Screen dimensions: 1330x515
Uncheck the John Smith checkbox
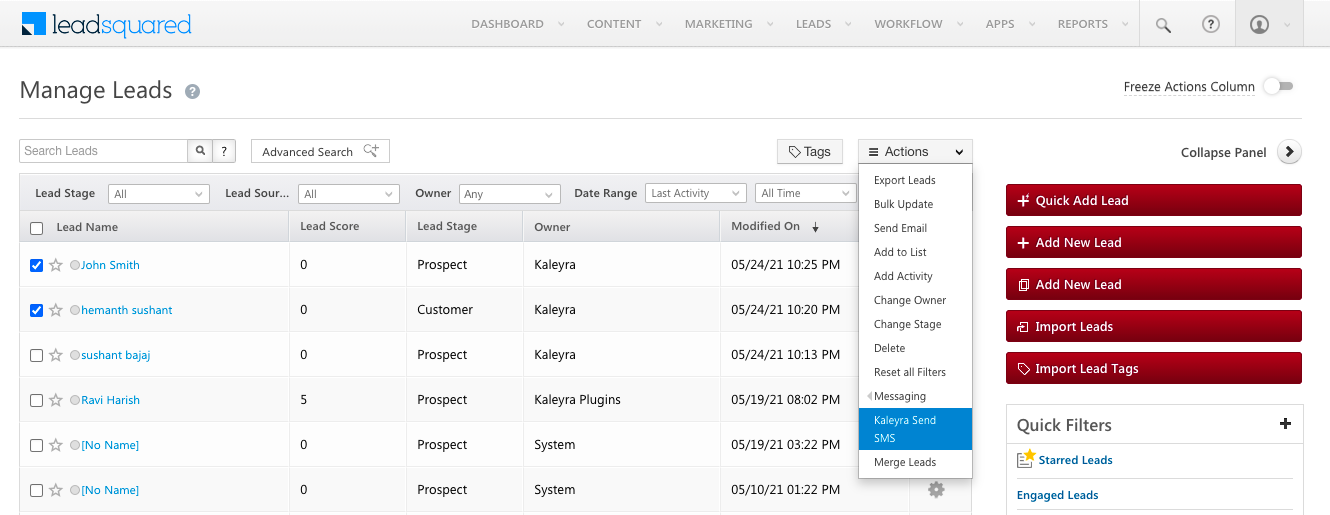(37, 265)
